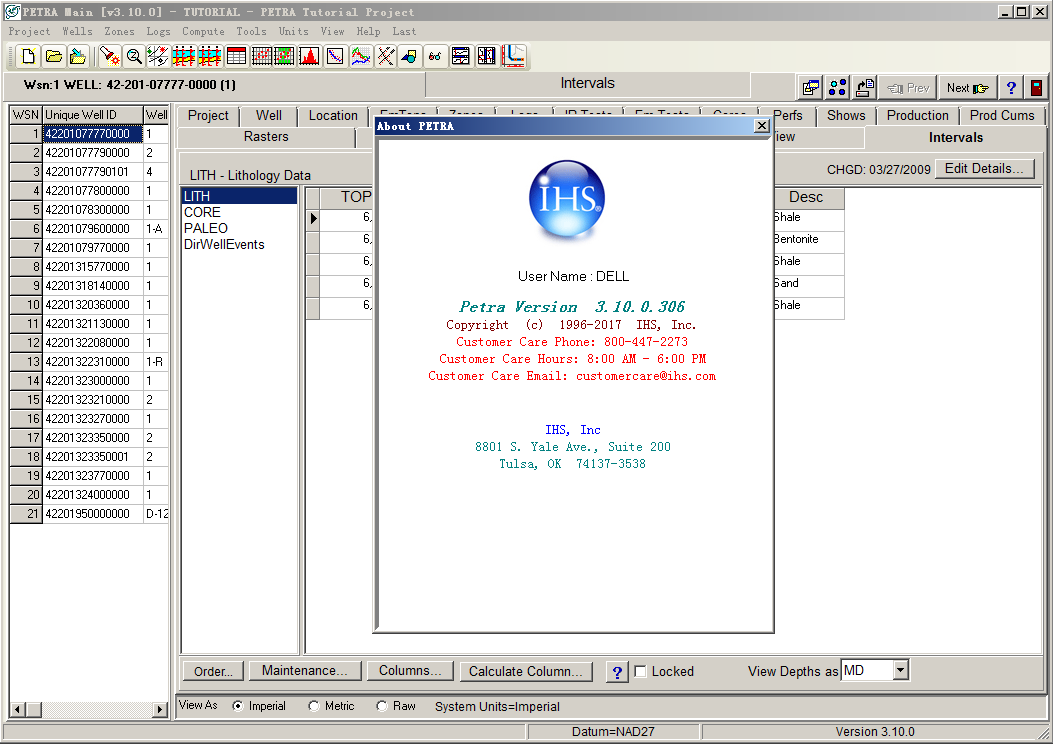Select the Metric radio button

pos(314,706)
